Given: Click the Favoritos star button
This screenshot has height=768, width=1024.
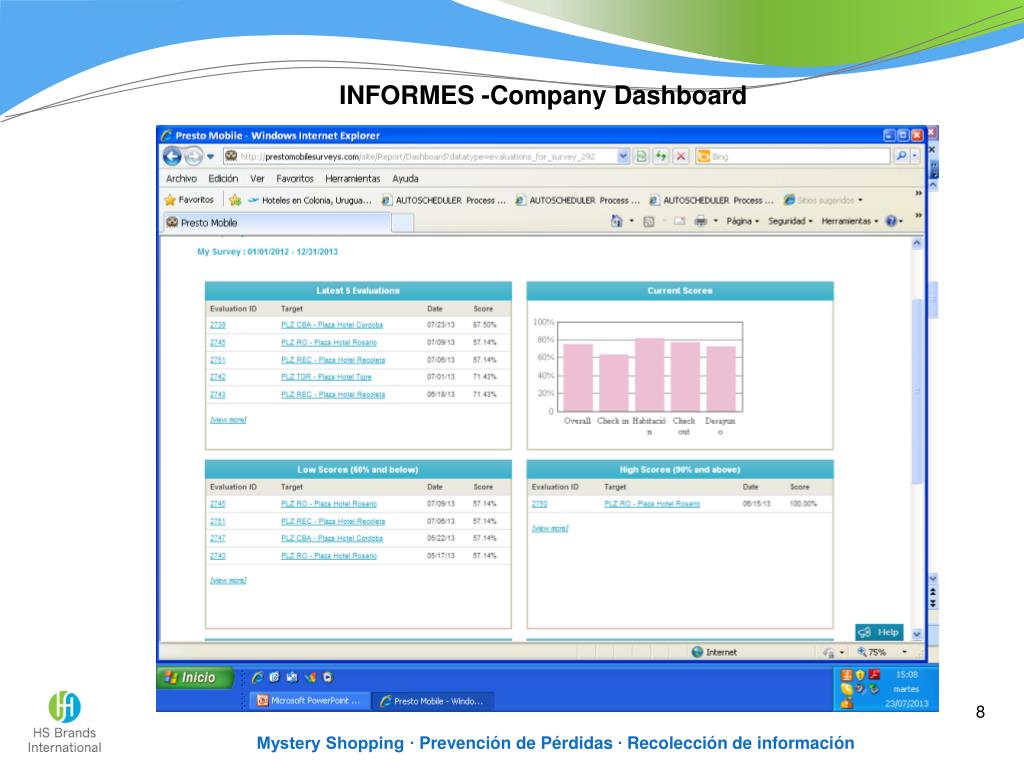Looking at the screenshot, I should [189, 200].
